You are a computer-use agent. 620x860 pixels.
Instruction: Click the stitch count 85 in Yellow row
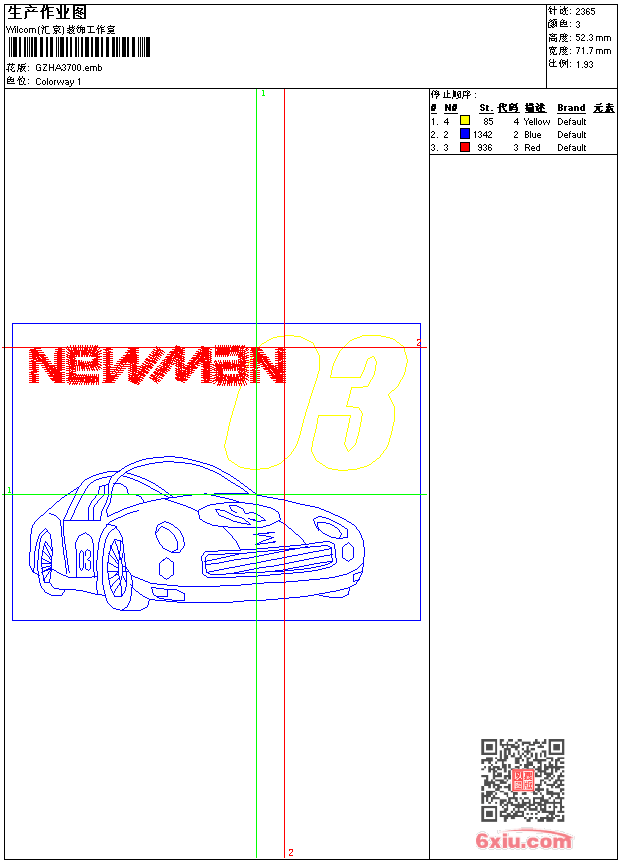[488, 122]
